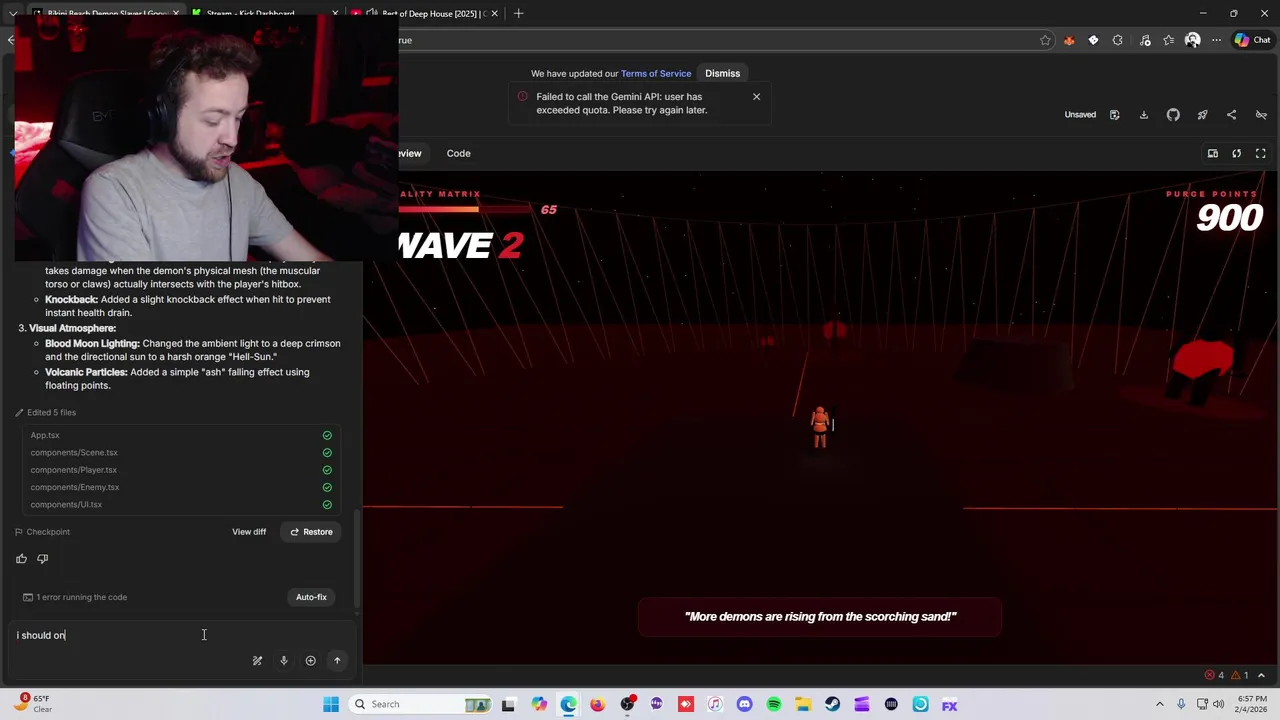Open Copilot Chat in the browser

pos(1252,40)
